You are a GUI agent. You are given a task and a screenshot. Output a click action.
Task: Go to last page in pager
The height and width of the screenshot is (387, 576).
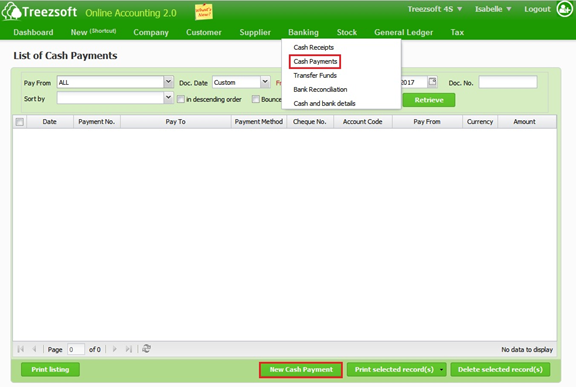128,349
